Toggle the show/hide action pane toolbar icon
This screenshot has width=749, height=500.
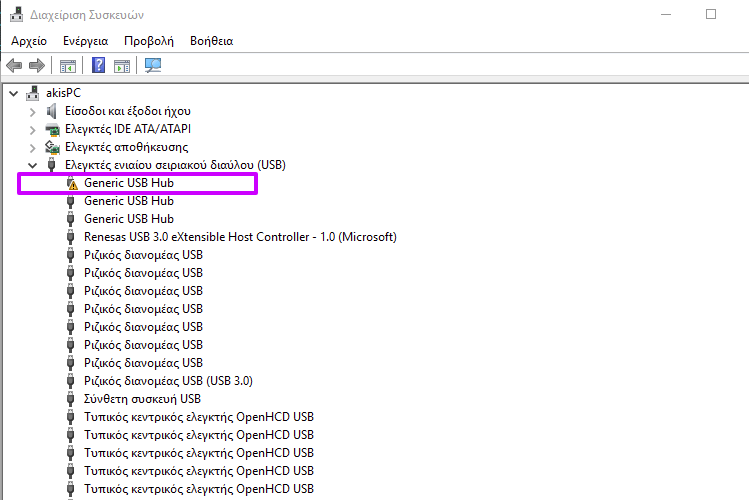click(122, 65)
